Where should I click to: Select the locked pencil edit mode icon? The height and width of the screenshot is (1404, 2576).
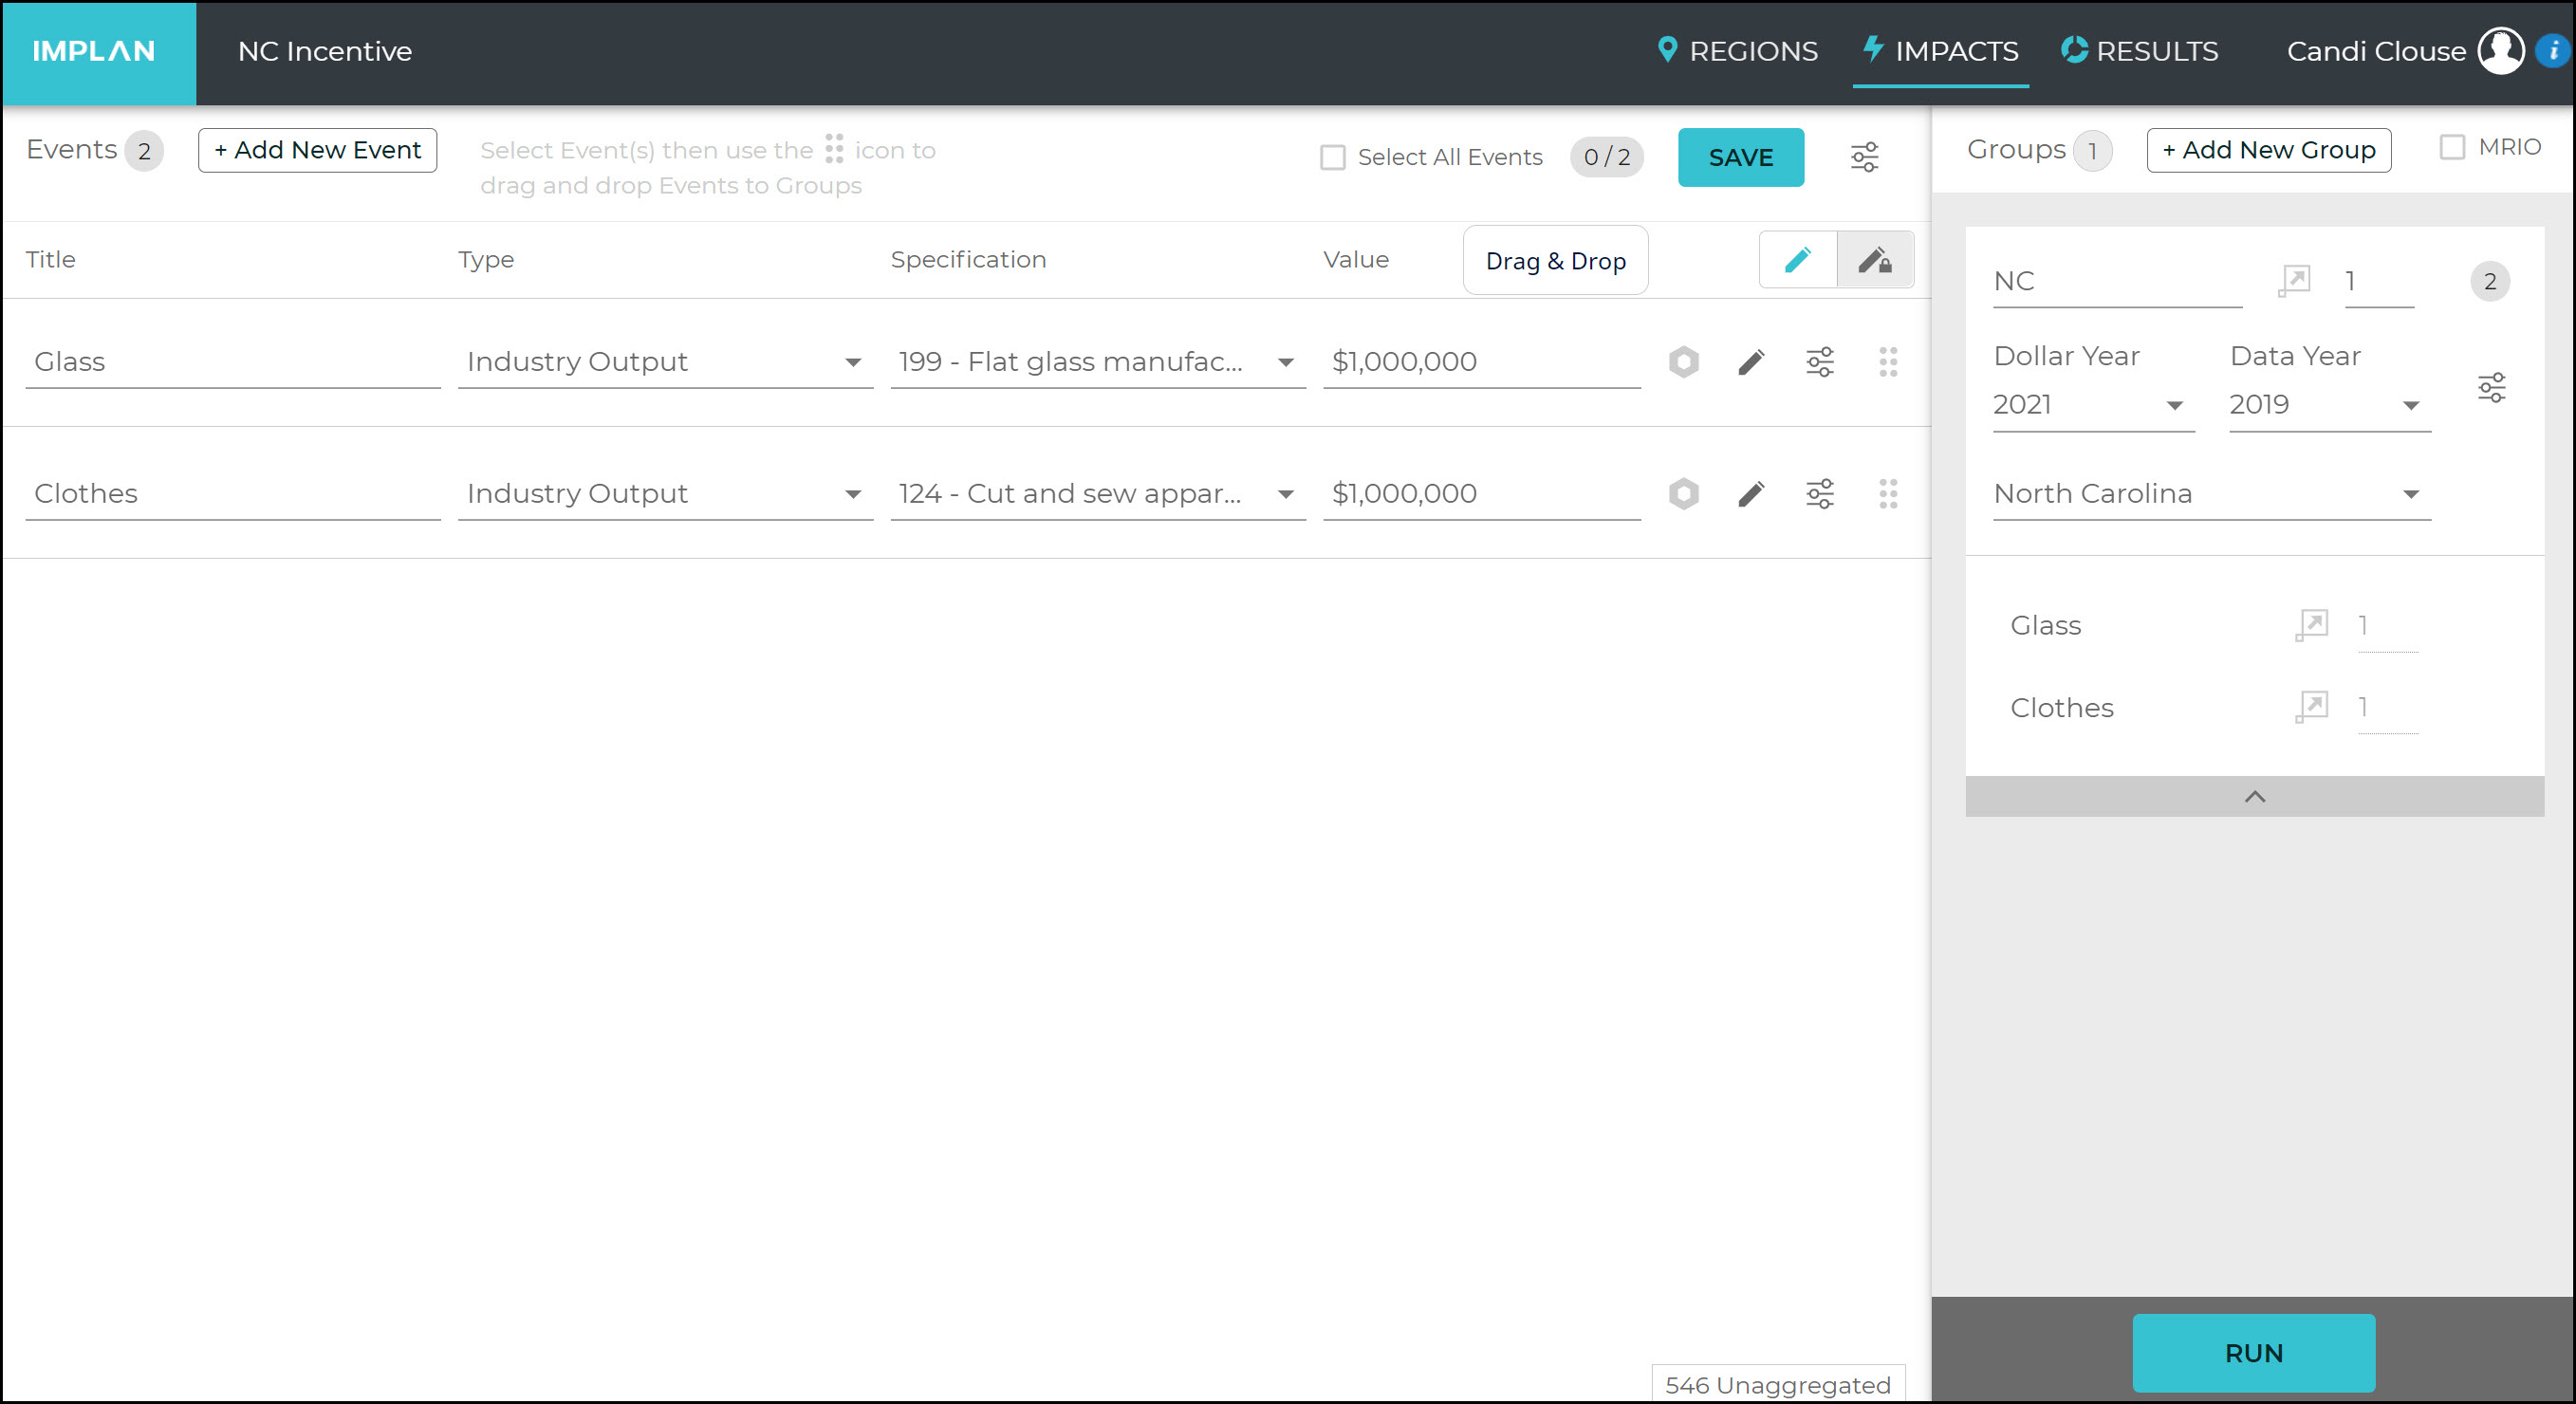coord(1875,260)
